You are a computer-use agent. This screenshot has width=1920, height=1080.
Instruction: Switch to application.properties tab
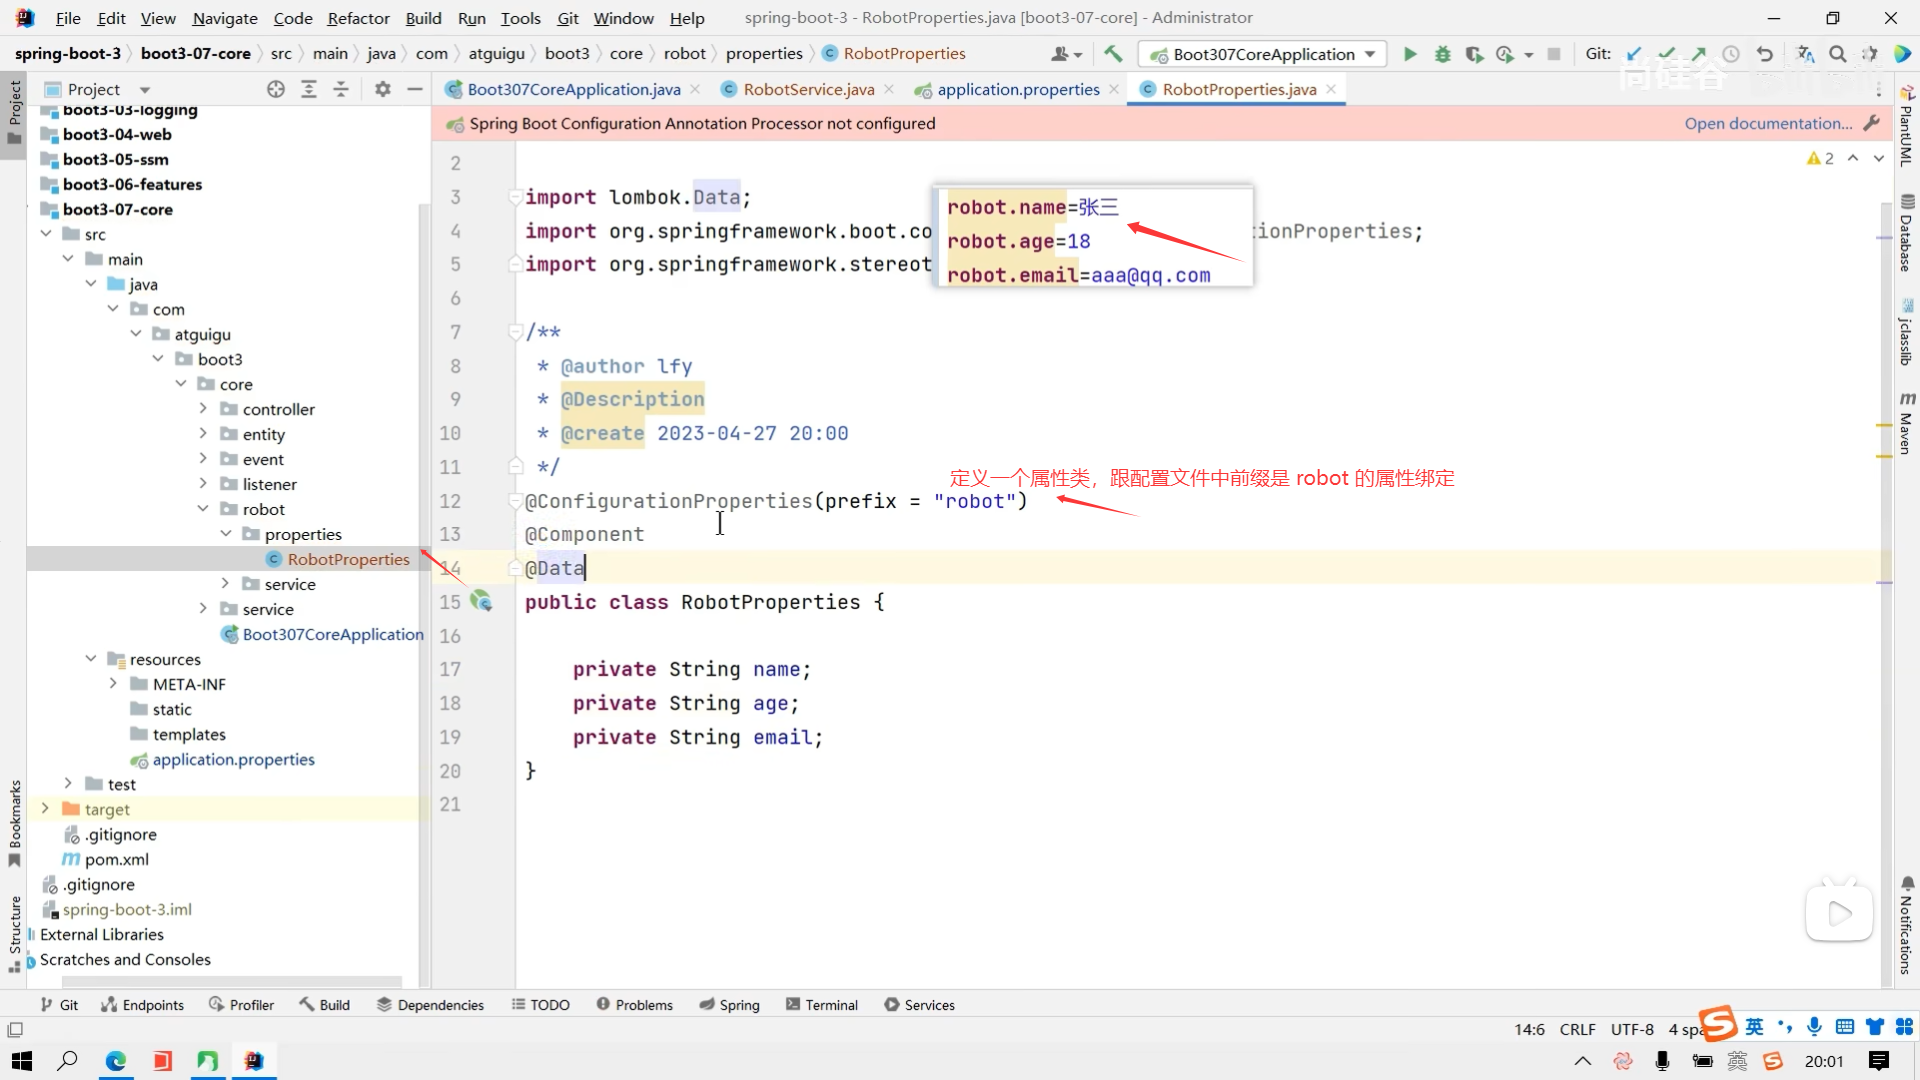coord(1017,89)
